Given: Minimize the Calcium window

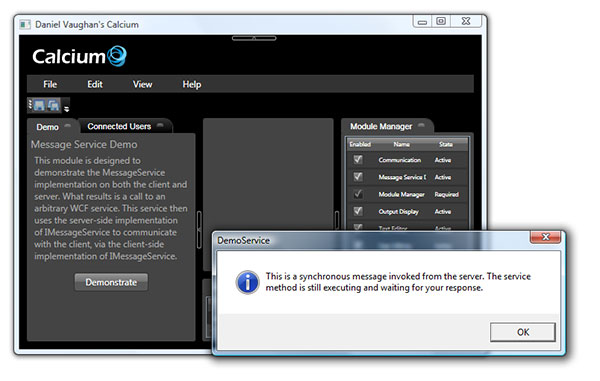Looking at the screenshot, I should tap(422, 22).
